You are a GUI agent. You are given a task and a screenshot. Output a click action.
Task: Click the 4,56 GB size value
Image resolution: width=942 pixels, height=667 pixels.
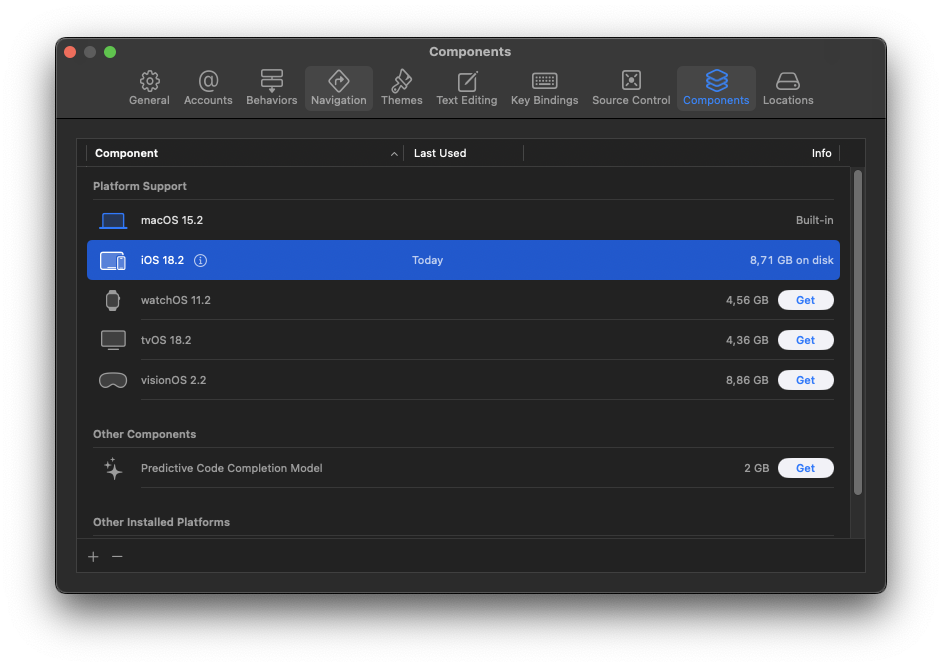point(747,300)
